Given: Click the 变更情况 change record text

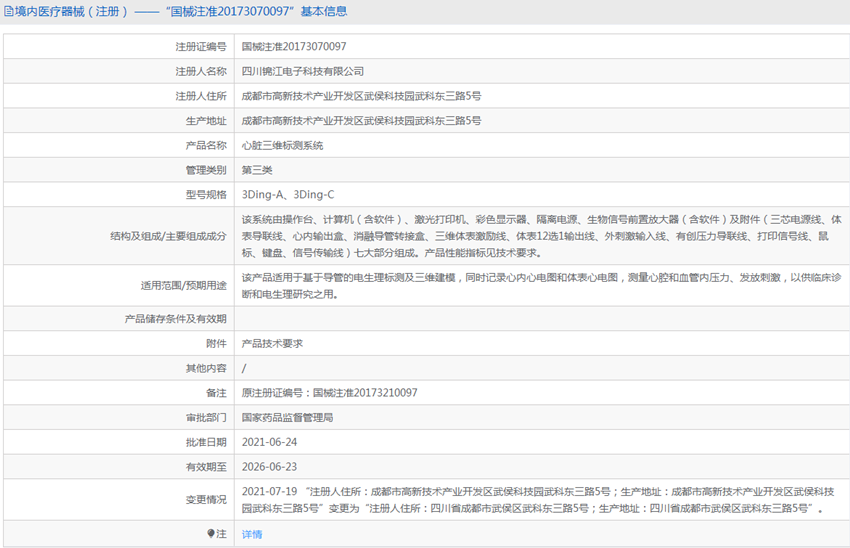Looking at the screenshot, I should (x=540, y=499).
